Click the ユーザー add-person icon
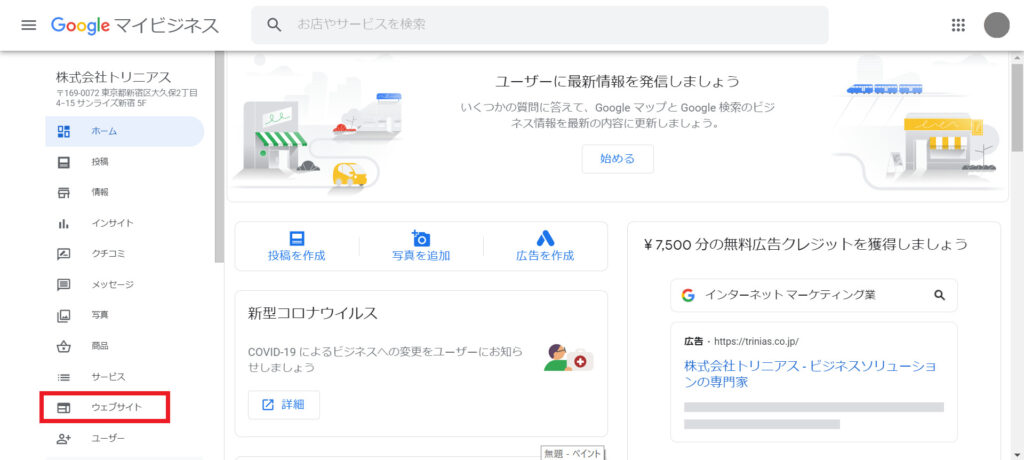This screenshot has height=460, width=1024. pyautogui.click(x=63, y=439)
